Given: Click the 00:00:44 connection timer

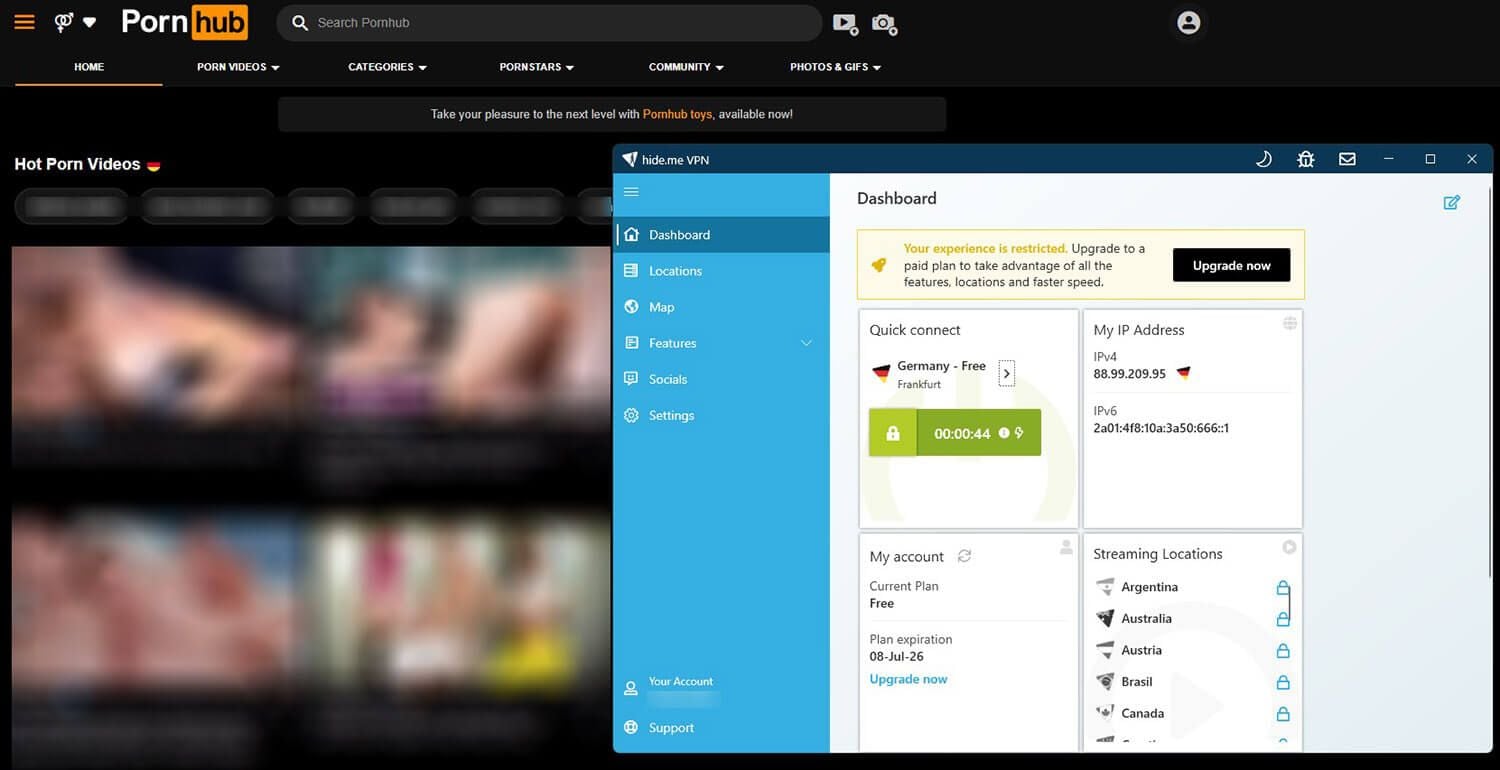Looking at the screenshot, I should coord(962,434).
